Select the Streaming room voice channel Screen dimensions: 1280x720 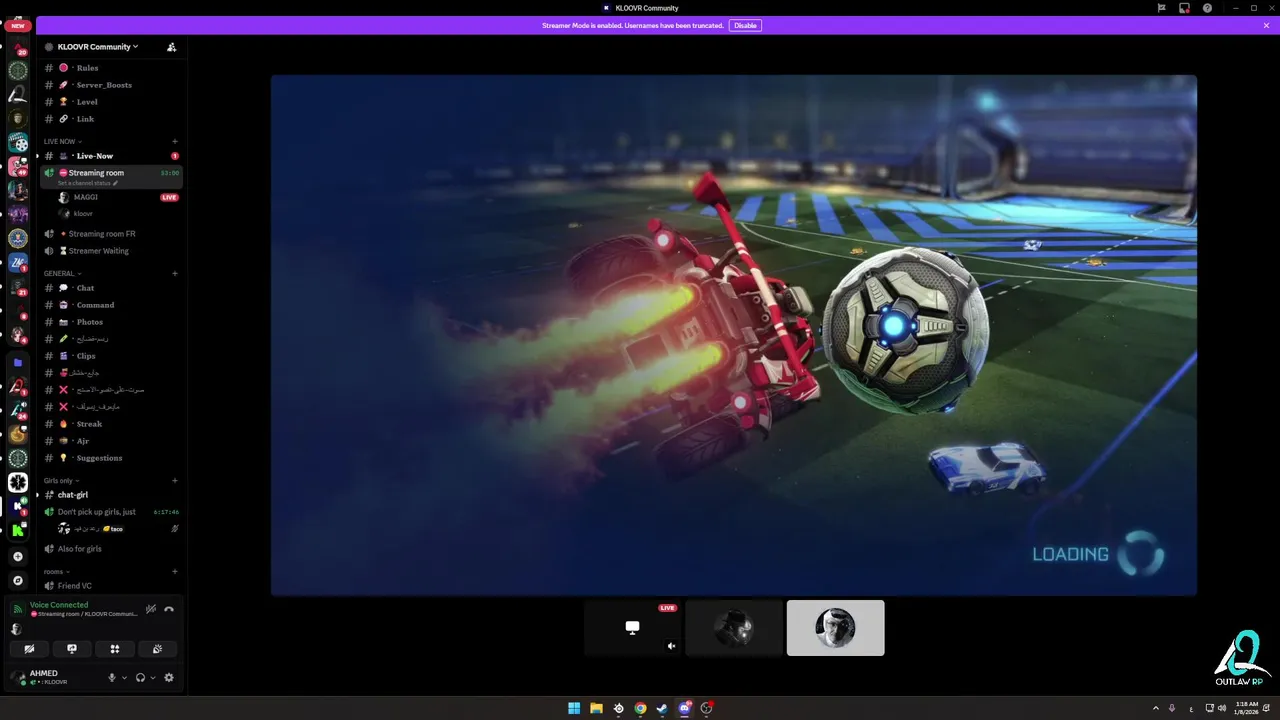click(112, 176)
